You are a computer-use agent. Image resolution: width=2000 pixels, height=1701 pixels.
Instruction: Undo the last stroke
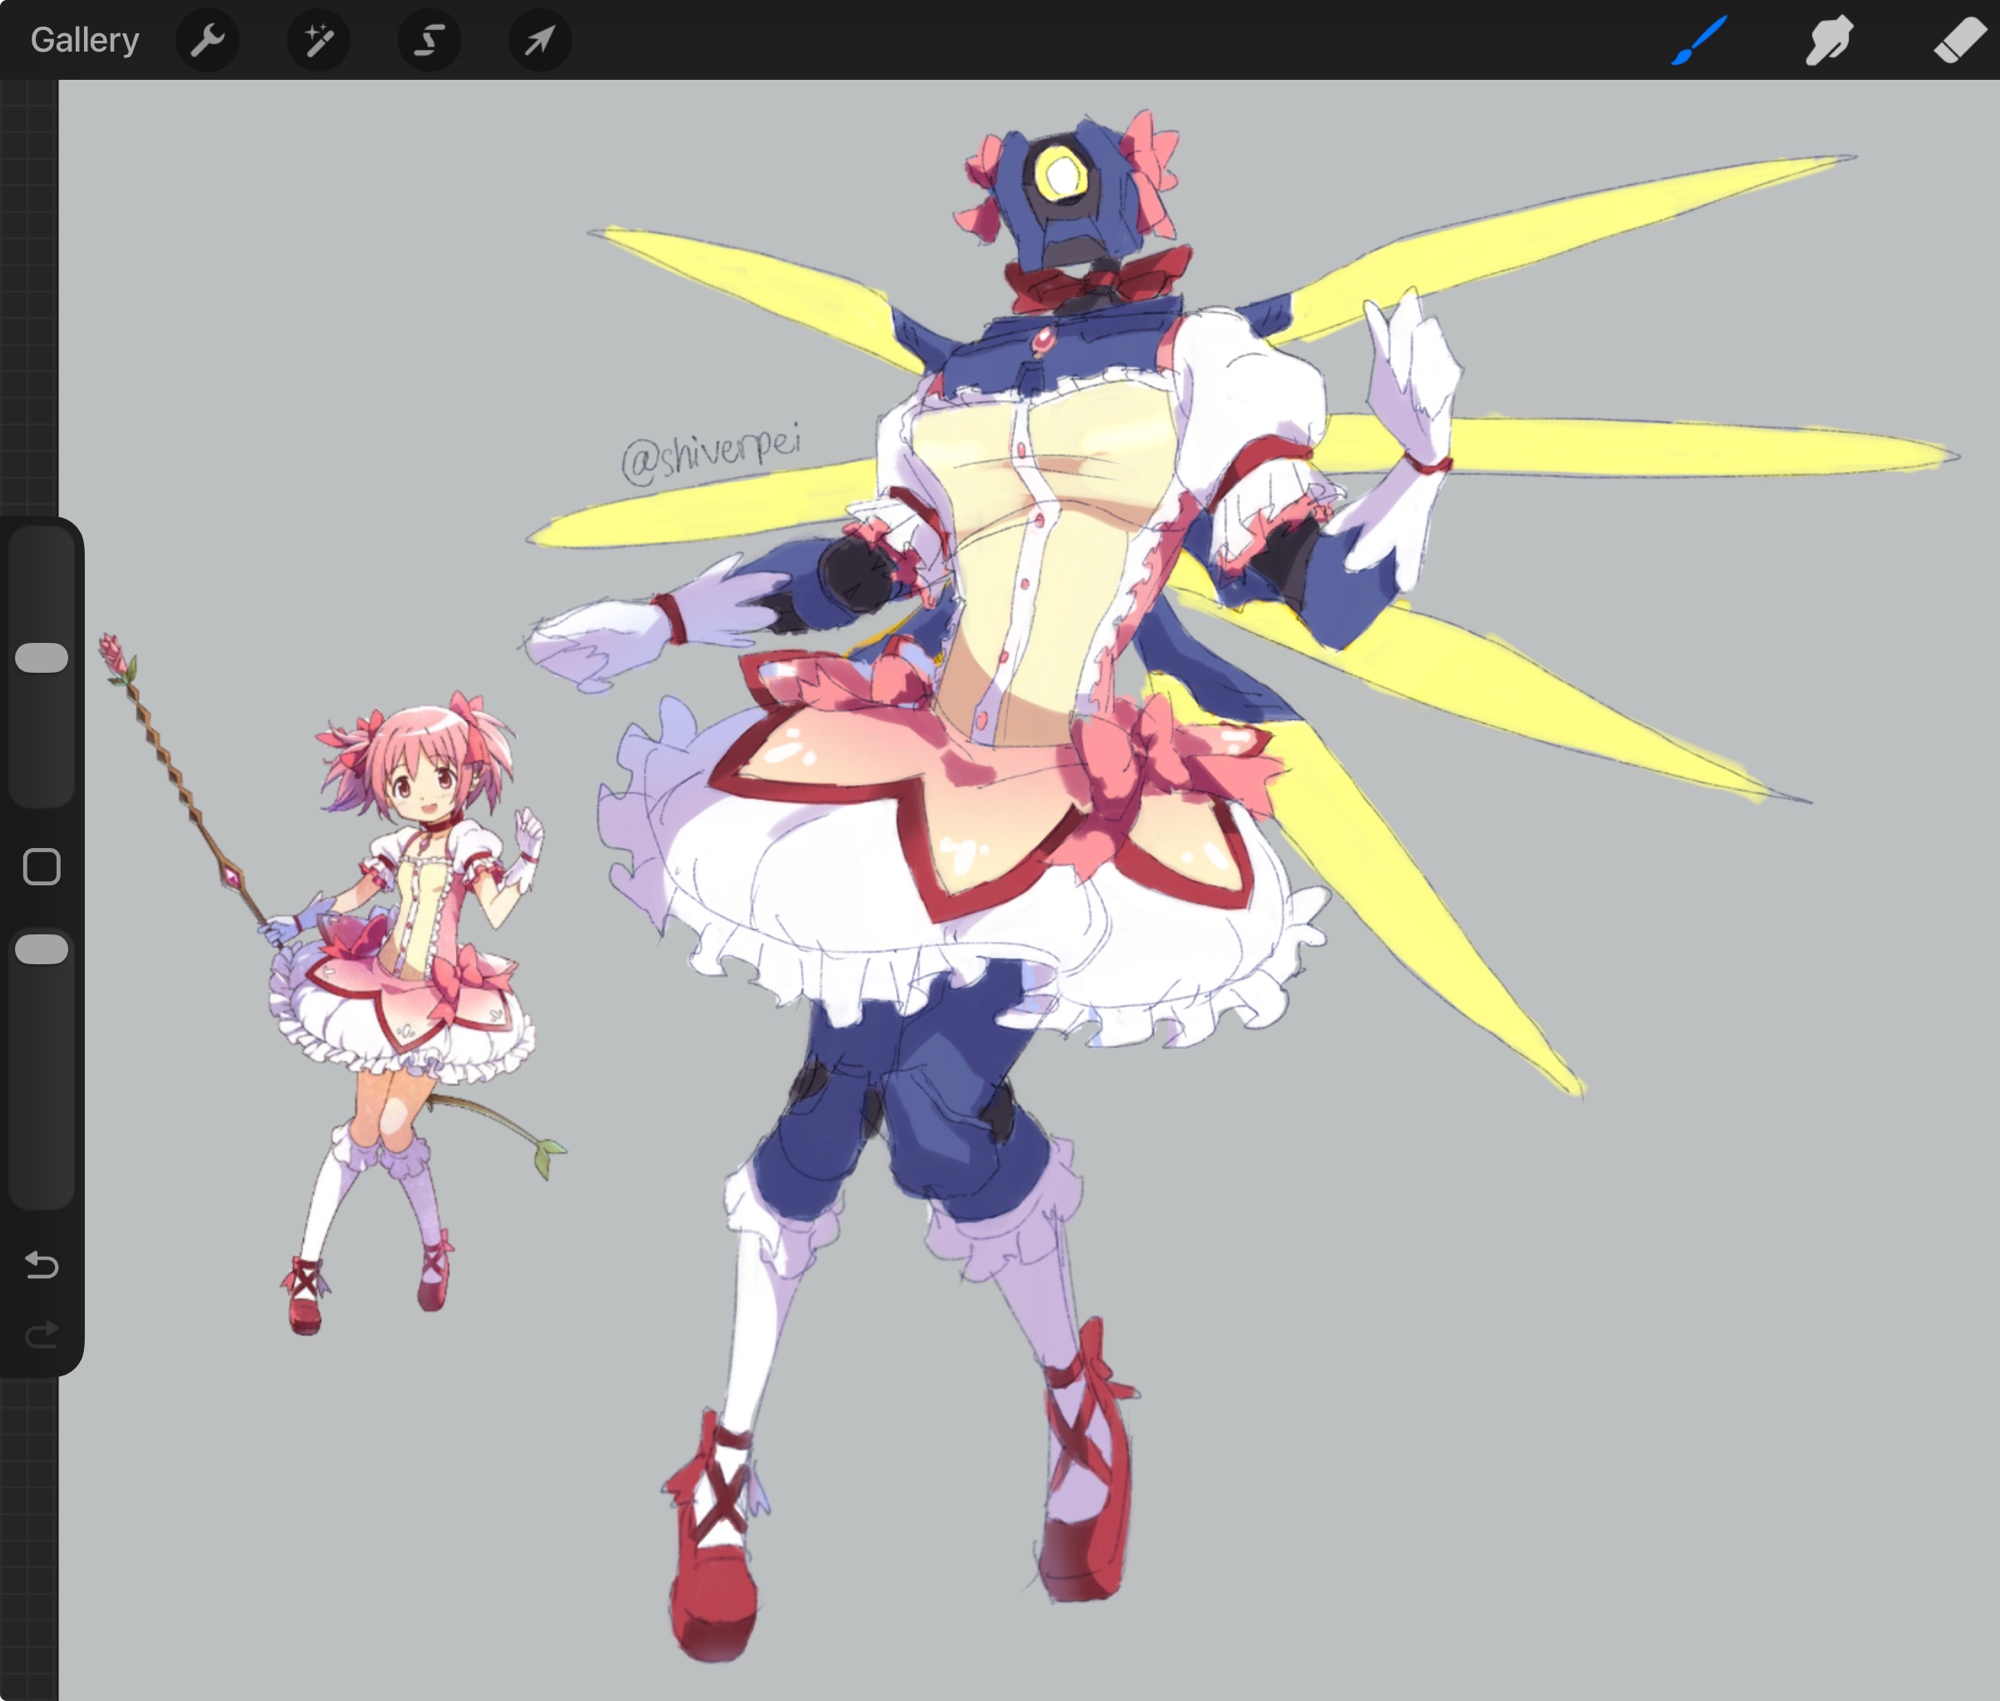point(42,1265)
